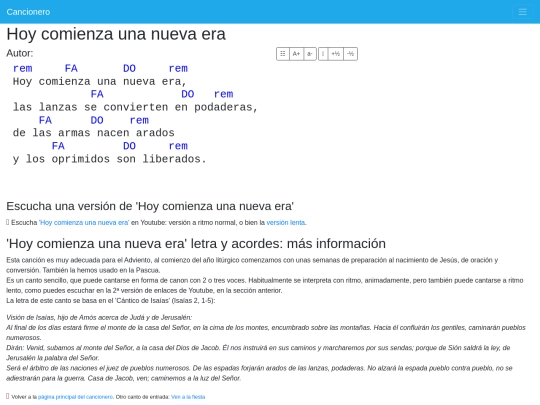Click FA chord above 'las lanzas' line

(97, 94)
